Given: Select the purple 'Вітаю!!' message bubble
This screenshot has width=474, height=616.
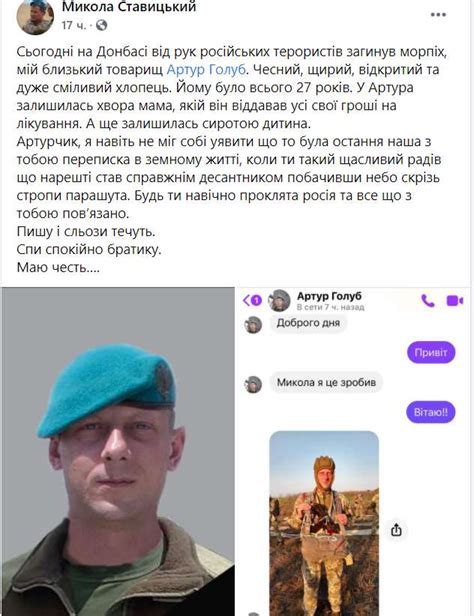Looking at the screenshot, I should pos(430,412).
